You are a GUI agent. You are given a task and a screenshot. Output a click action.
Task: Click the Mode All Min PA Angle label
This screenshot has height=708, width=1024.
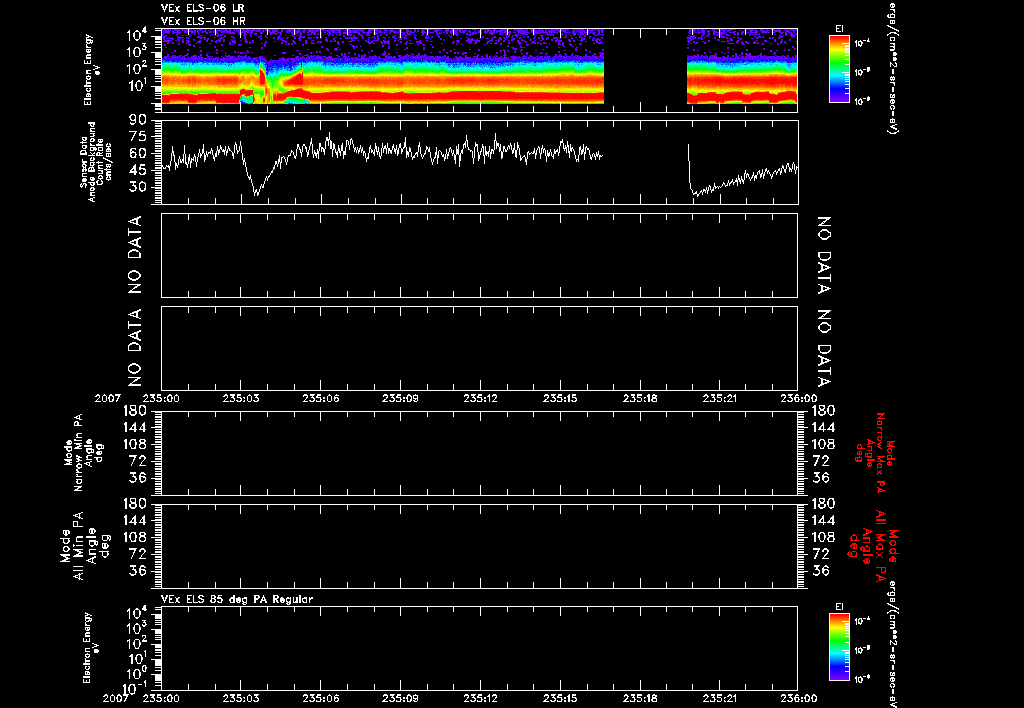click(85, 545)
